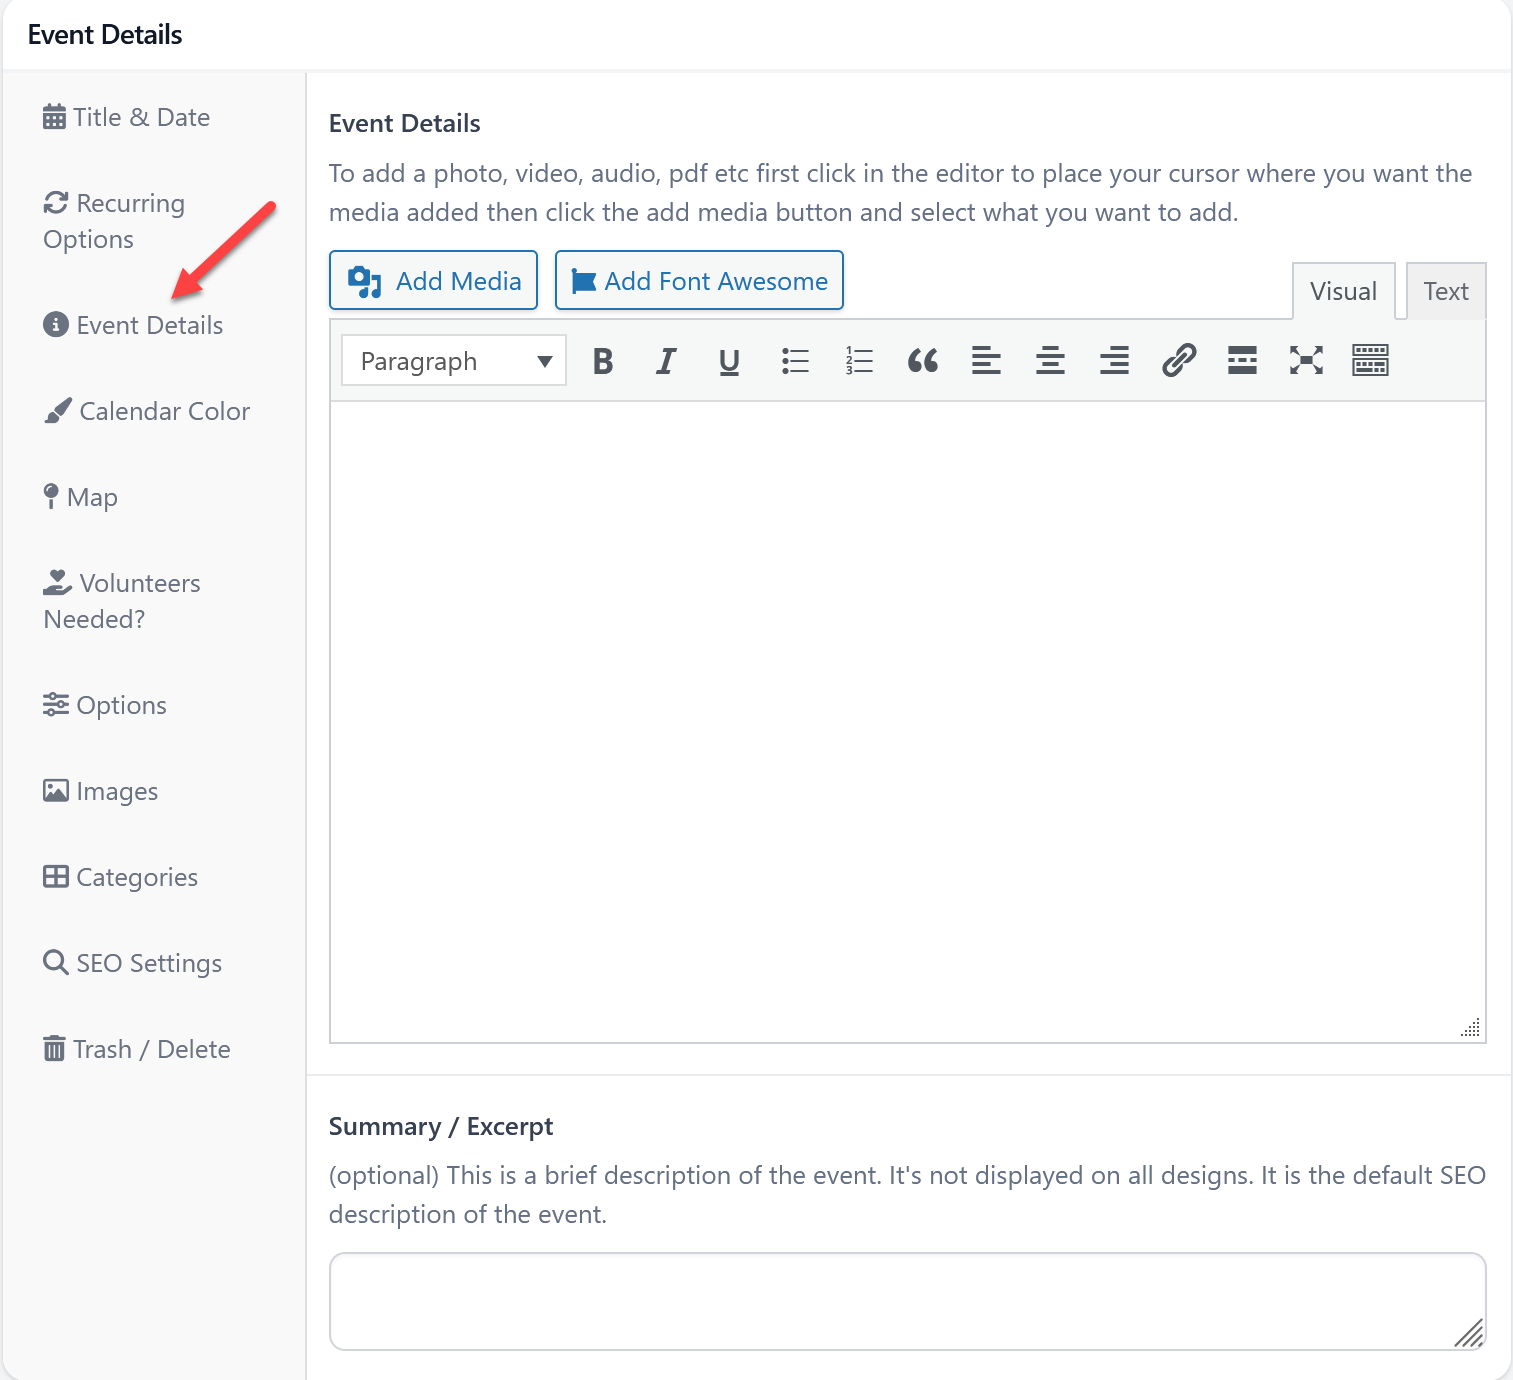Center align the text
1513x1380 pixels.
click(x=1050, y=361)
